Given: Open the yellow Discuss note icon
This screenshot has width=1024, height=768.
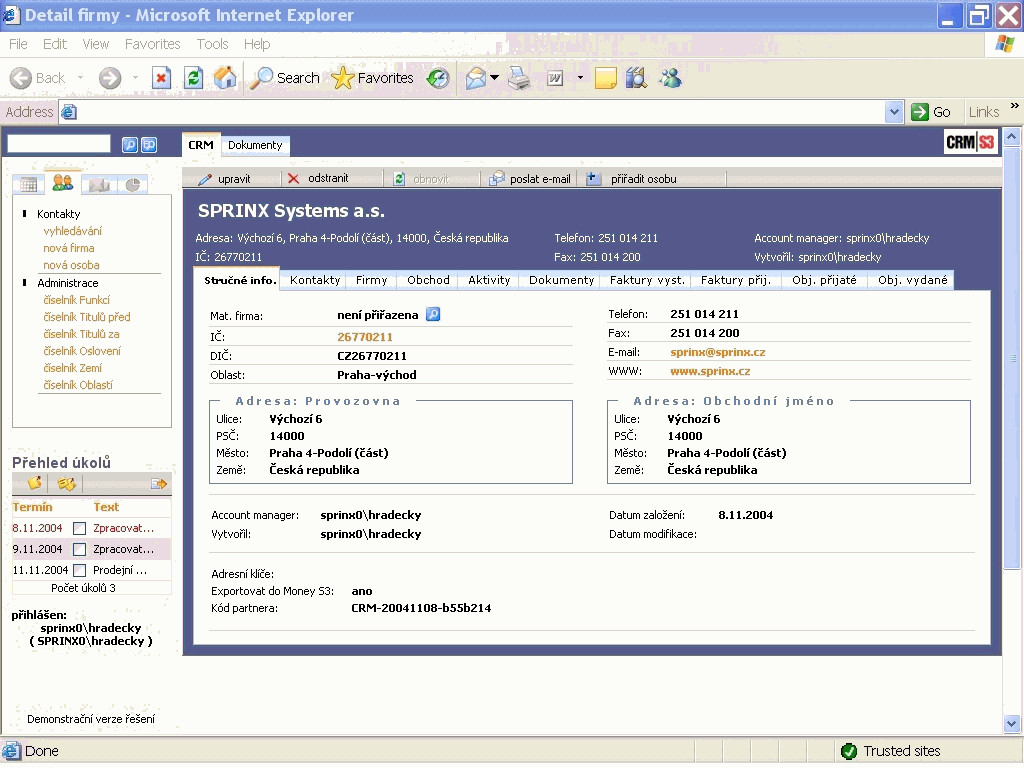Looking at the screenshot, I should click(605, 78).
